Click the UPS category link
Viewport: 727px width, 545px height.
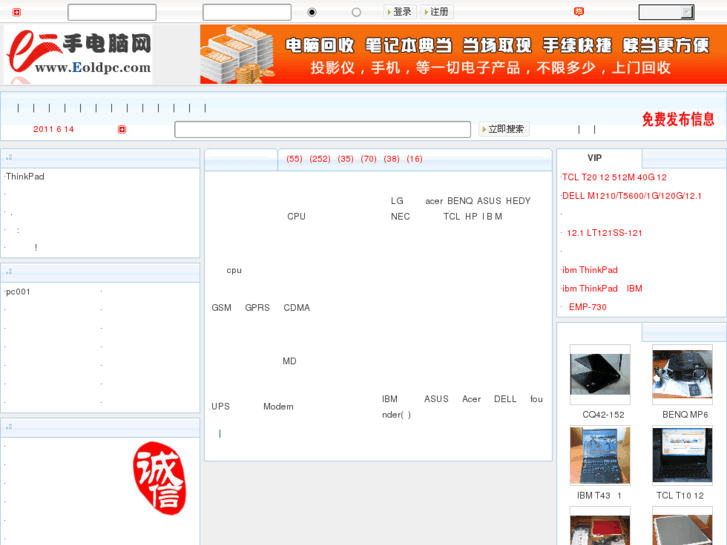(x=221, y=407)
